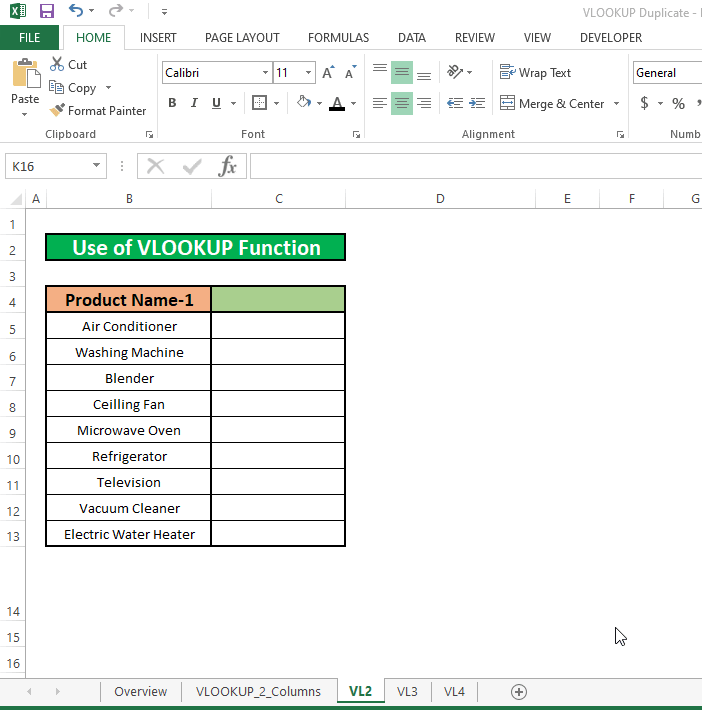Select column D header
Viewport: 702px width, 710px height.
(x=440, y=198)
